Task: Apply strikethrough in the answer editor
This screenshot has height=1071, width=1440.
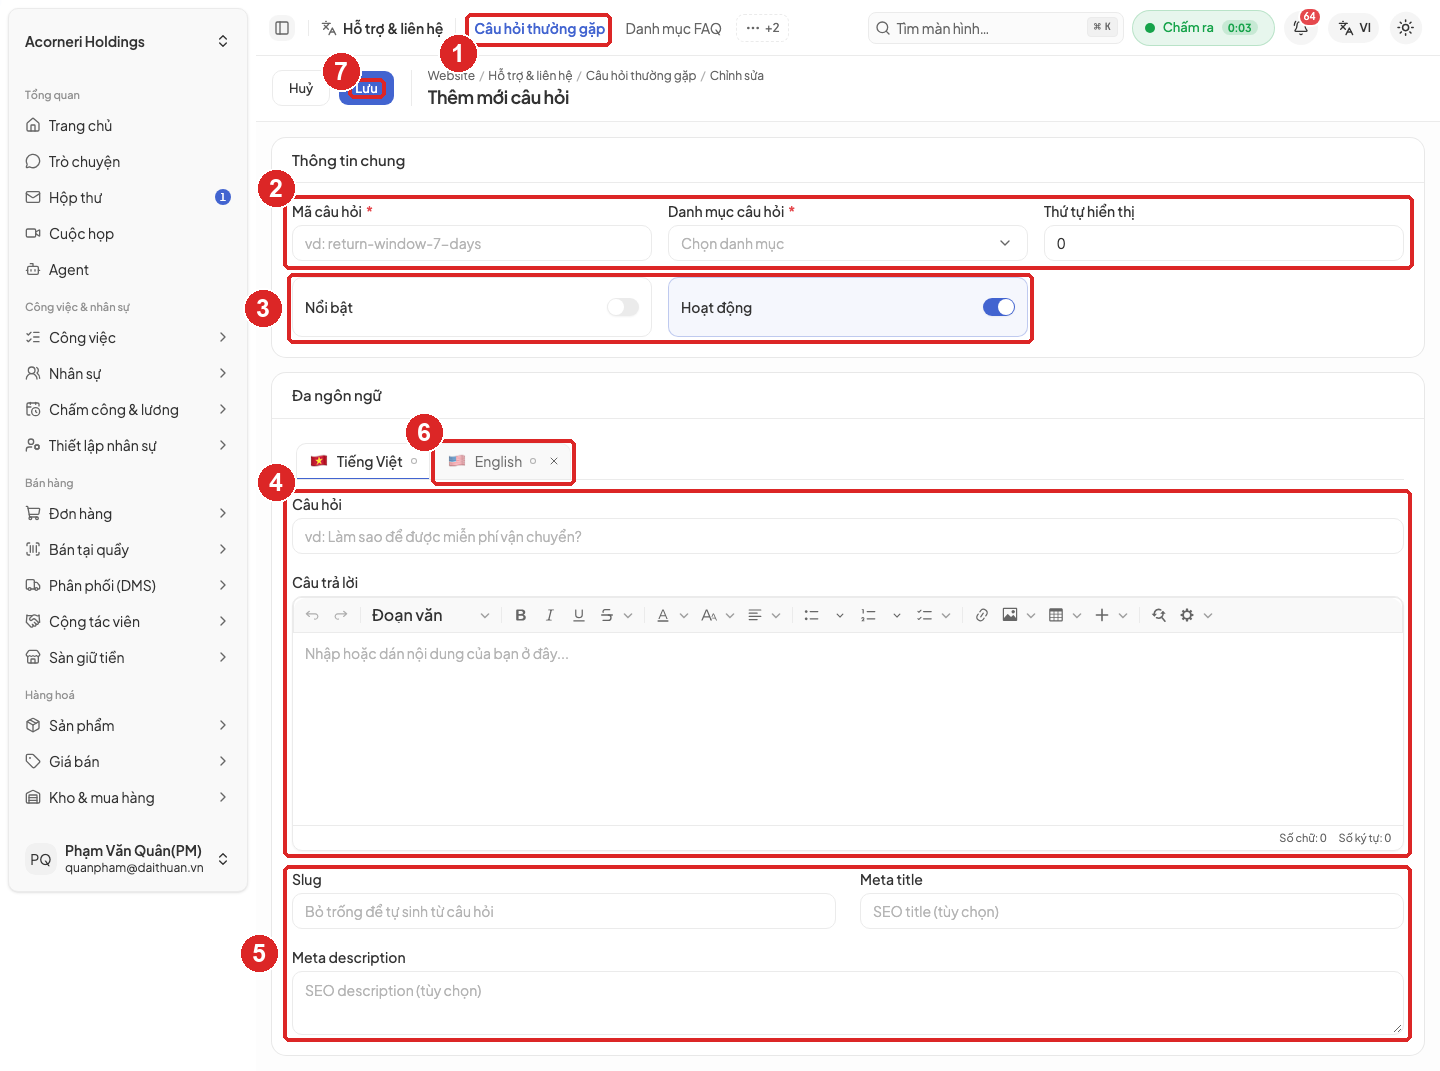Action: [607, 615]
